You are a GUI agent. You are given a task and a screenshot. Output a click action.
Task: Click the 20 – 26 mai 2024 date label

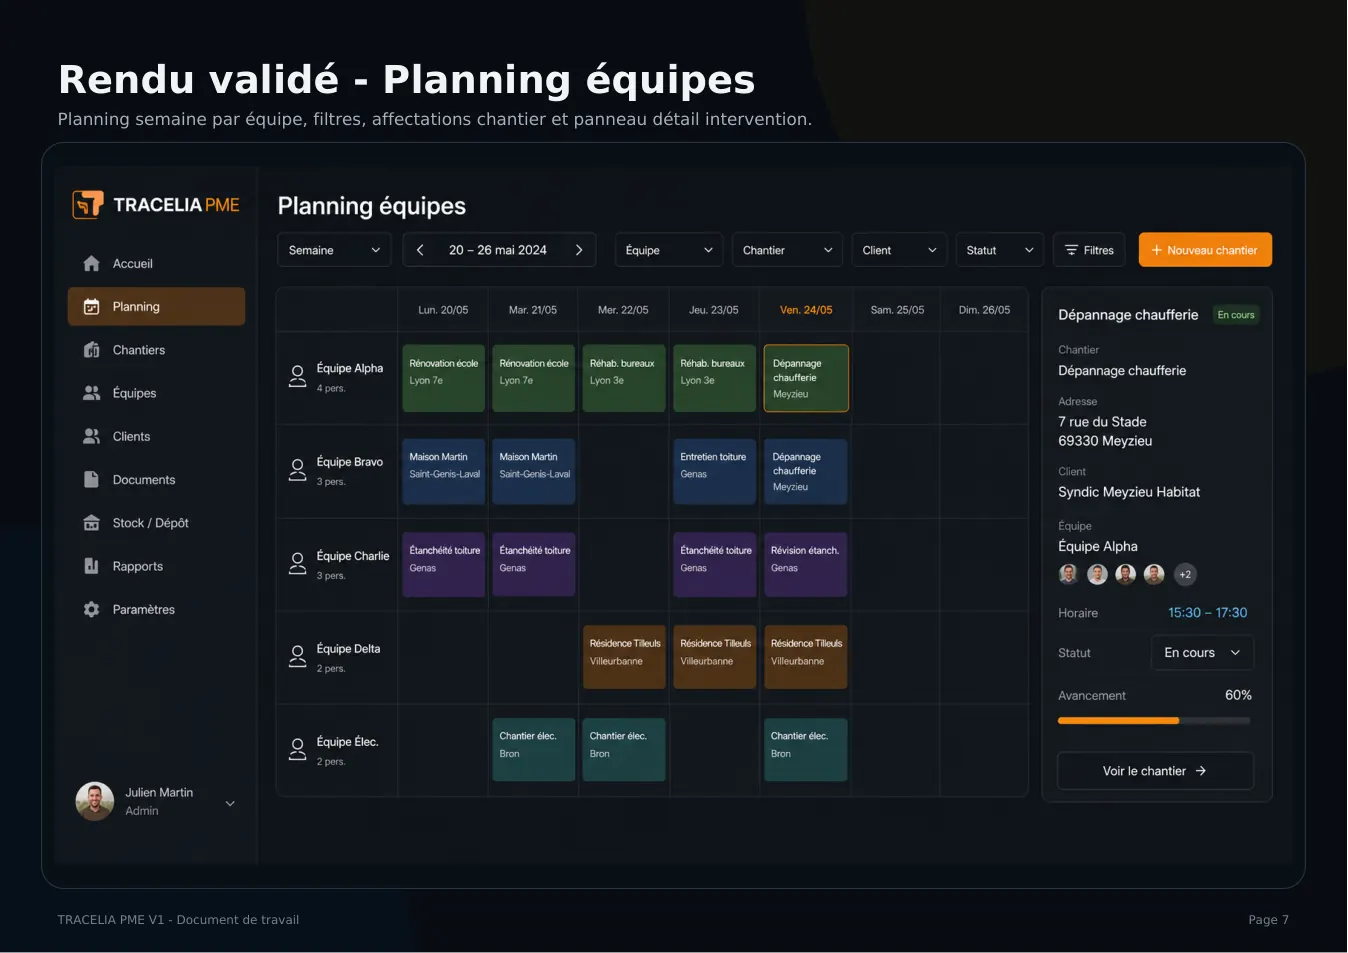pos(498,250)
